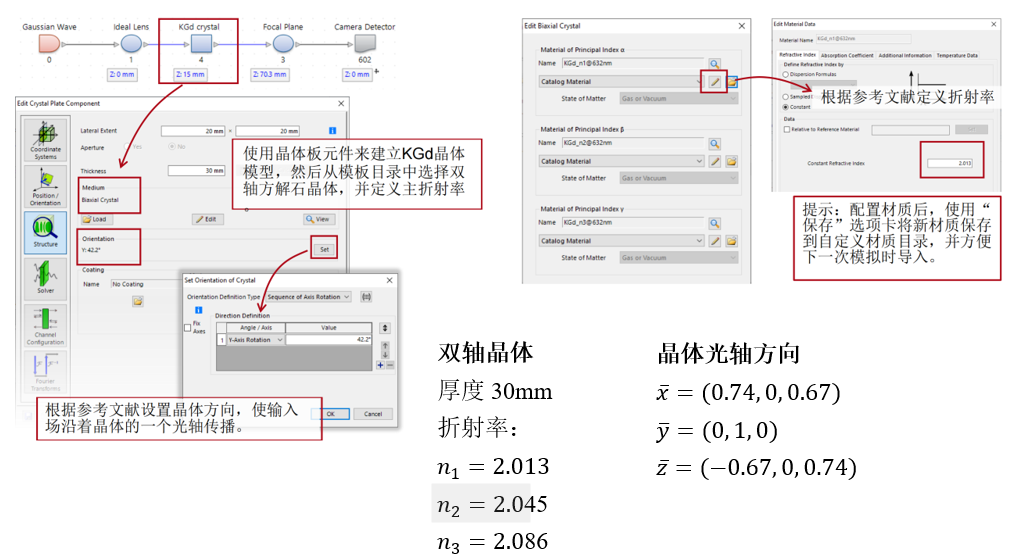Select Aperture Yes radio button

click(x=128, y=147)
